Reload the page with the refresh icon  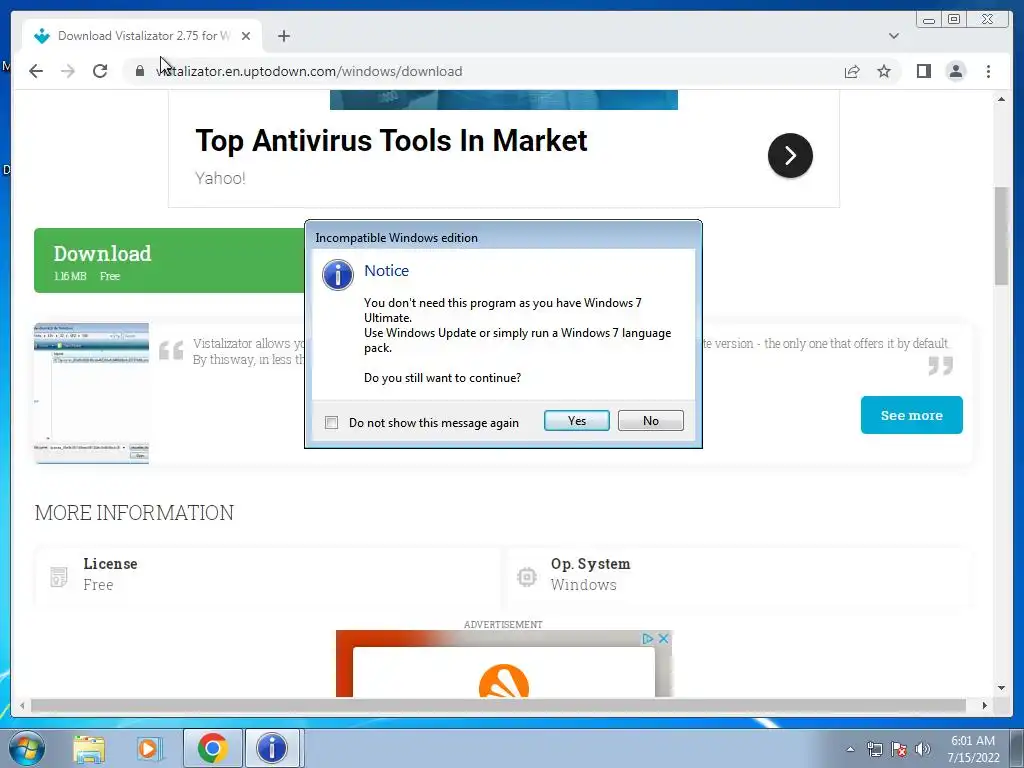(x=100, y=71)
